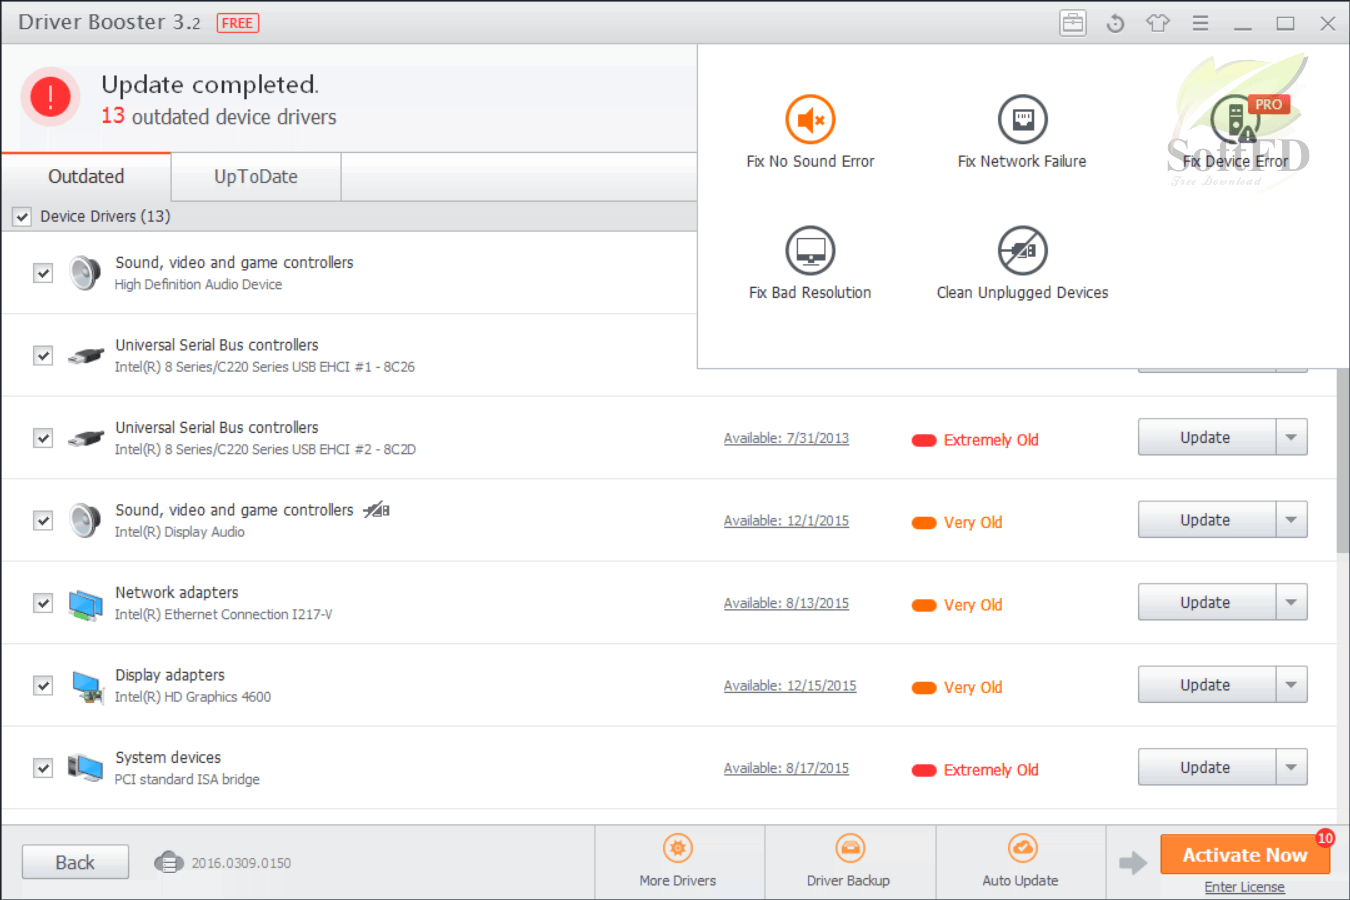The image size is (1350, 900).
Task: Click the driver list vertical scrollbar
Action: (x=1343, y=460)
